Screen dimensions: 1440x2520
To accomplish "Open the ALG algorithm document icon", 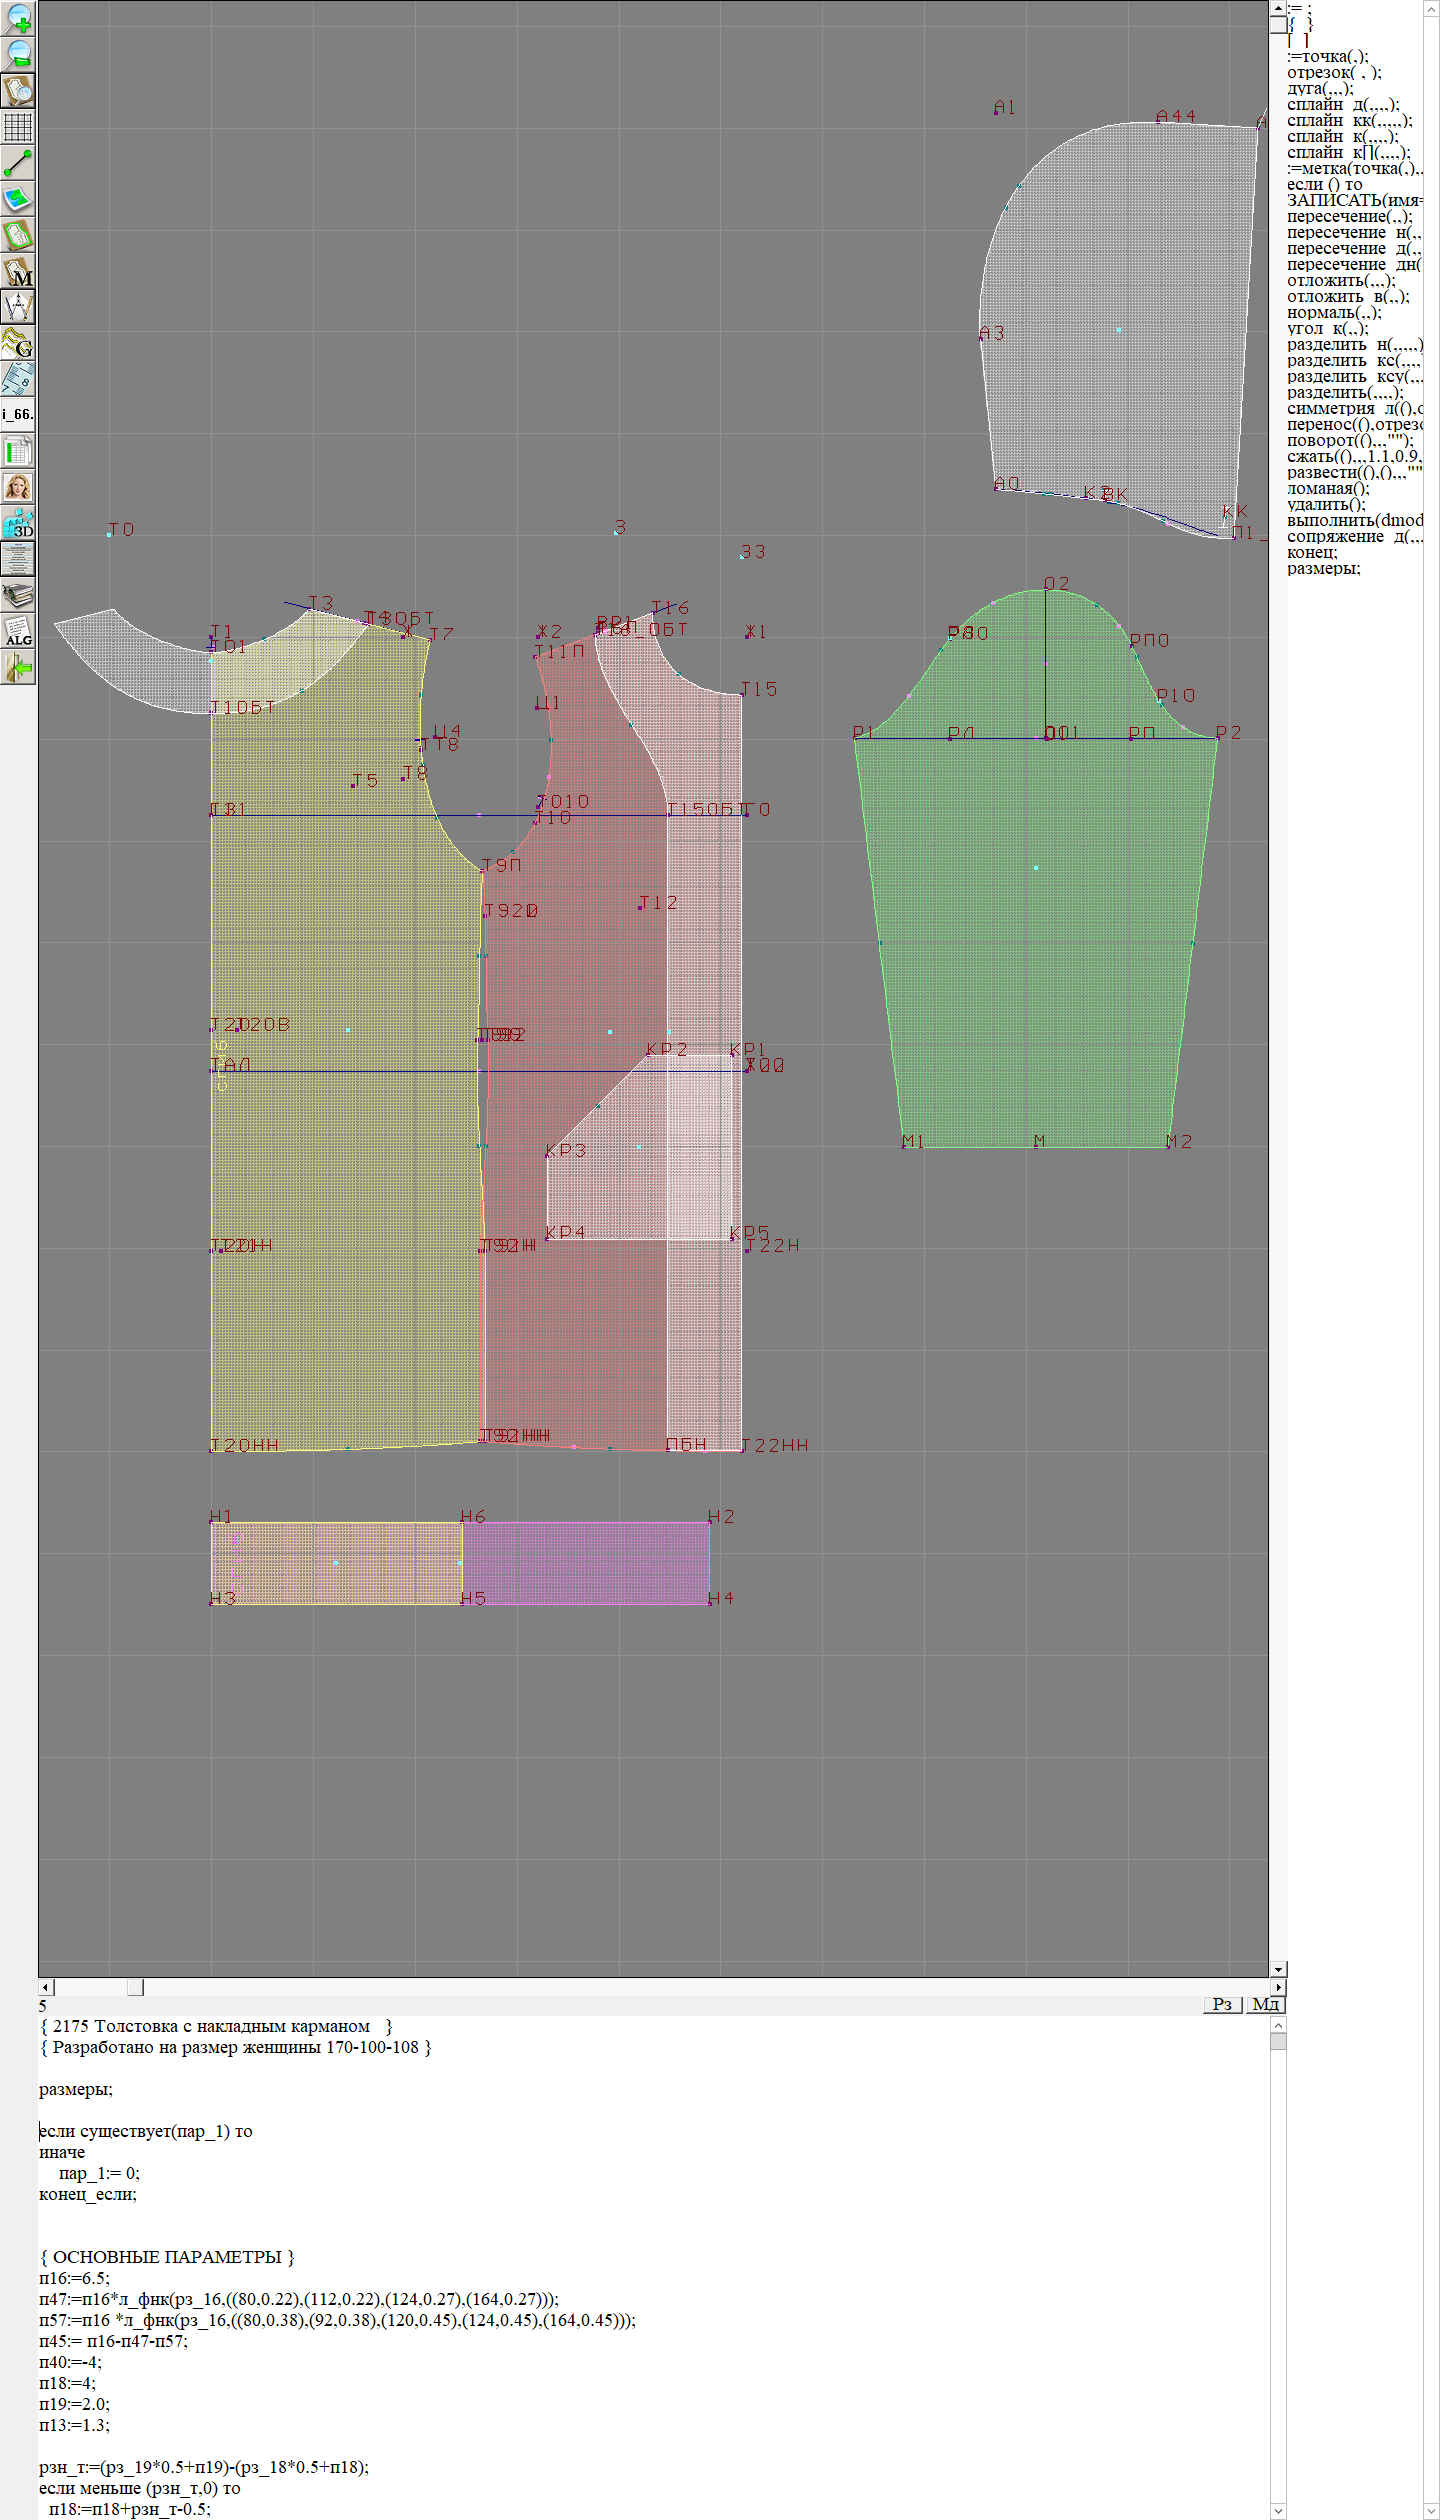I will (18, 631).
